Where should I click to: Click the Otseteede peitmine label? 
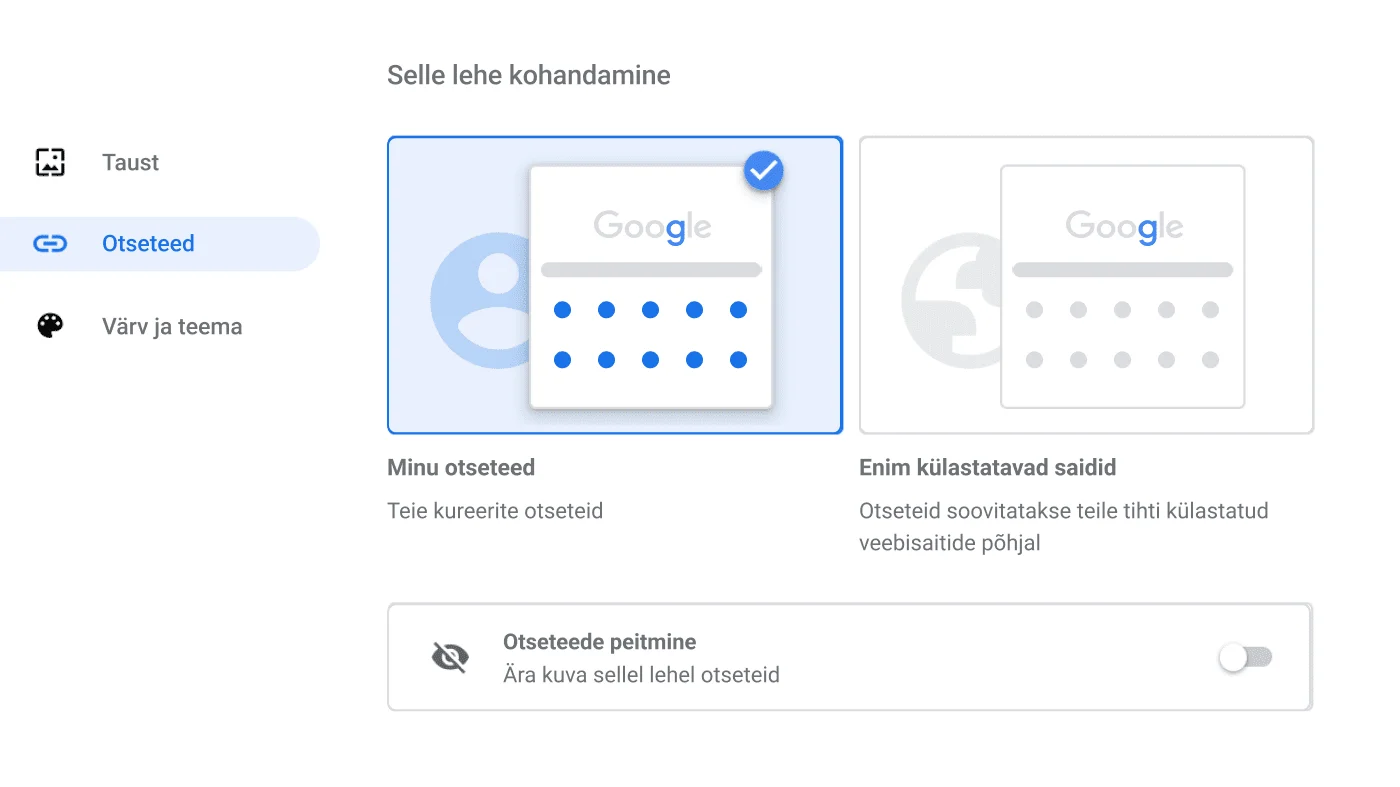click(x=599, y=641)
